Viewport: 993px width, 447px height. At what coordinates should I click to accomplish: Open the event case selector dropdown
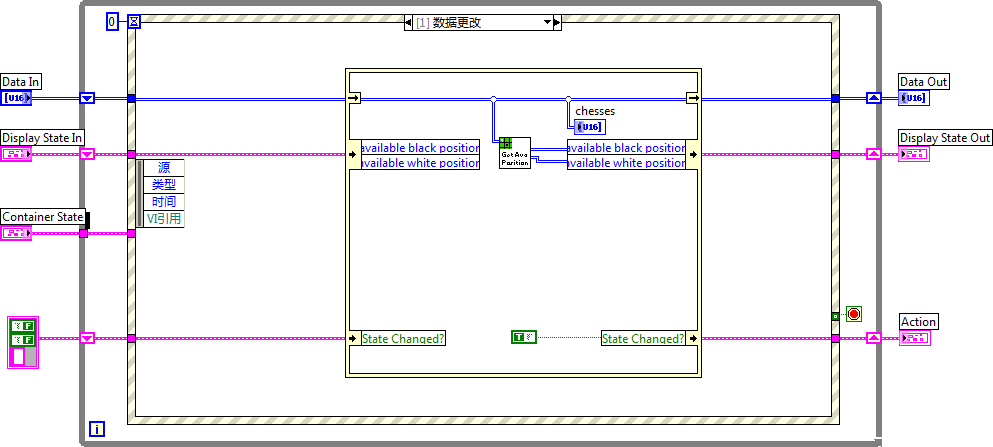pyautogui.click(x=546, y=22)
